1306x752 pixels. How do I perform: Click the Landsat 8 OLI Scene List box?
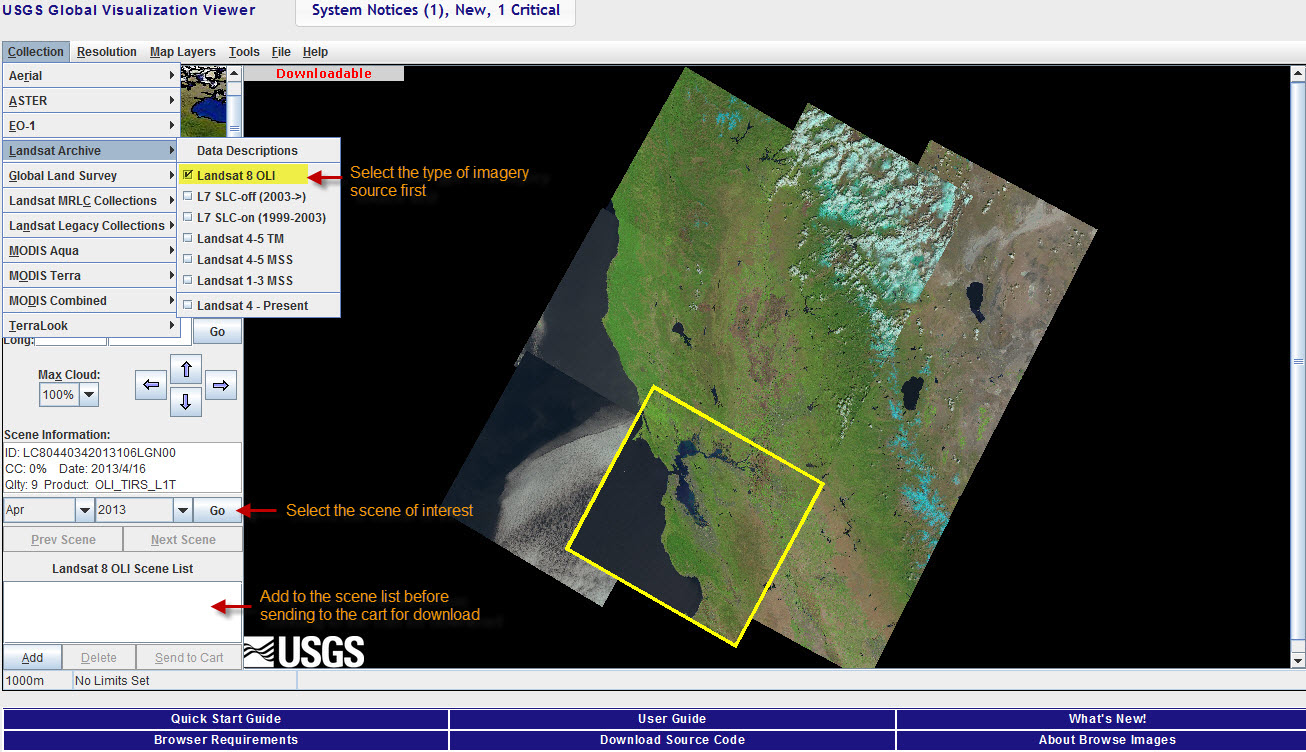pyautogui.click(x=123, y=612)
